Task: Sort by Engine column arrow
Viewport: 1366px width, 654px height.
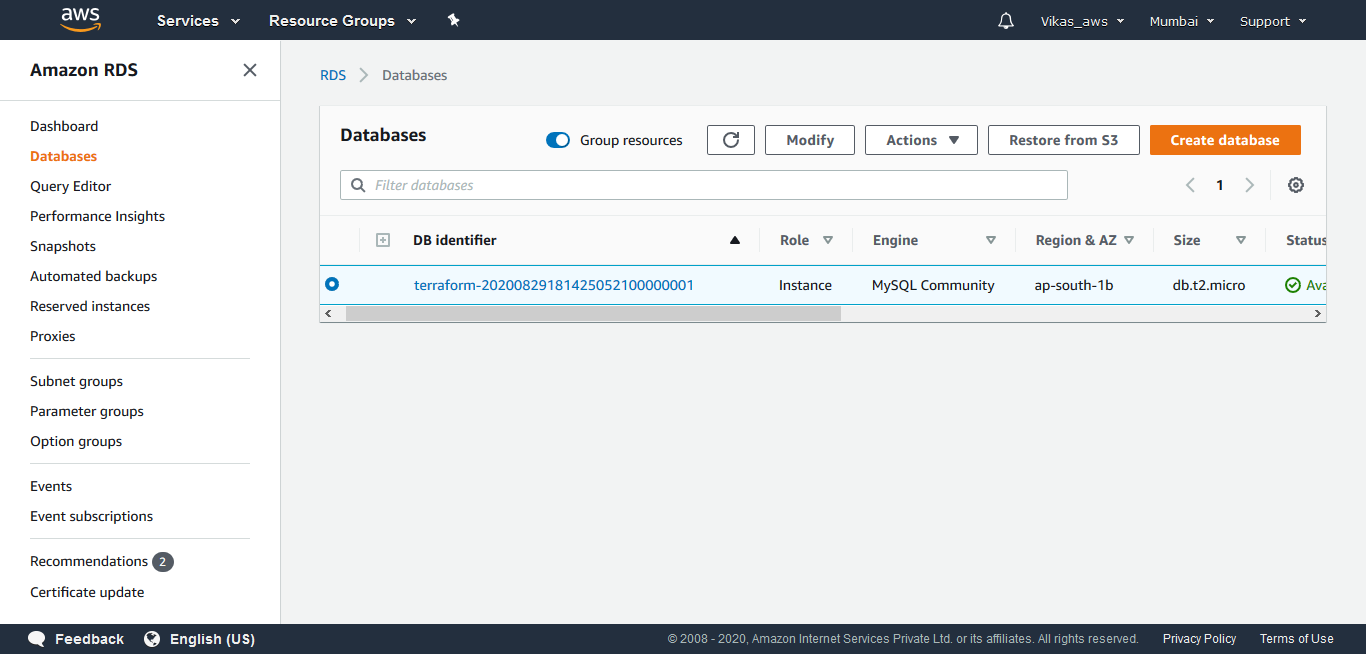Action: click(991, 240)
